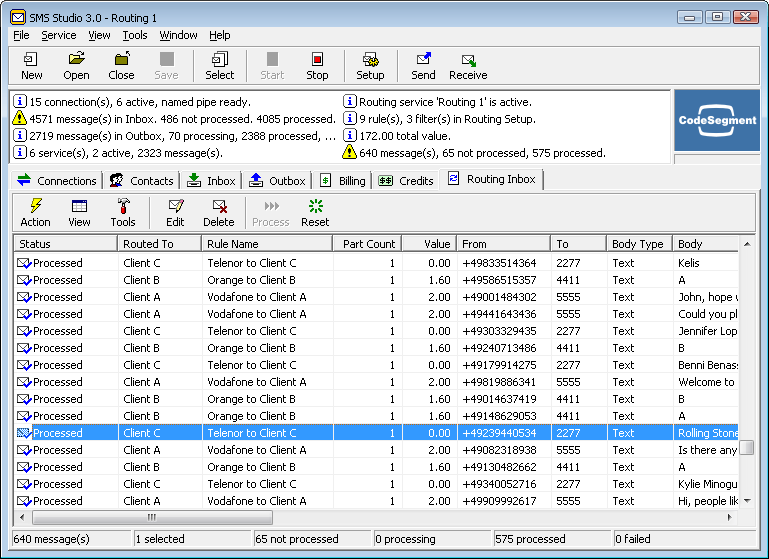Click the Receive message icon

[468, 66]
